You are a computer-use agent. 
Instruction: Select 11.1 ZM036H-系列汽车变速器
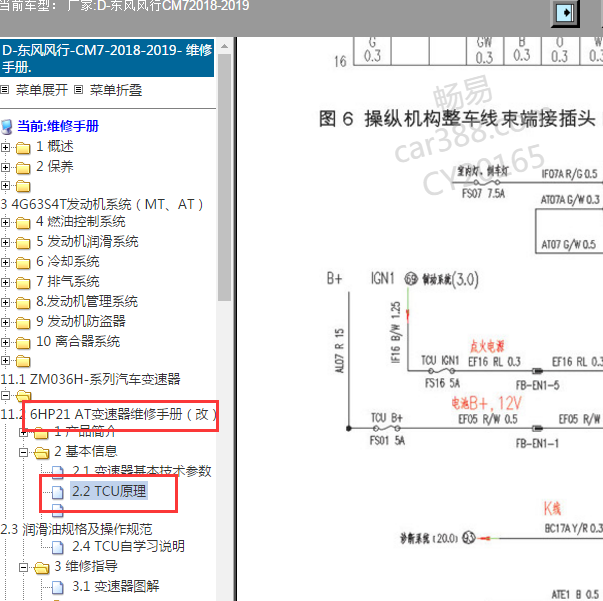[90, 379]
